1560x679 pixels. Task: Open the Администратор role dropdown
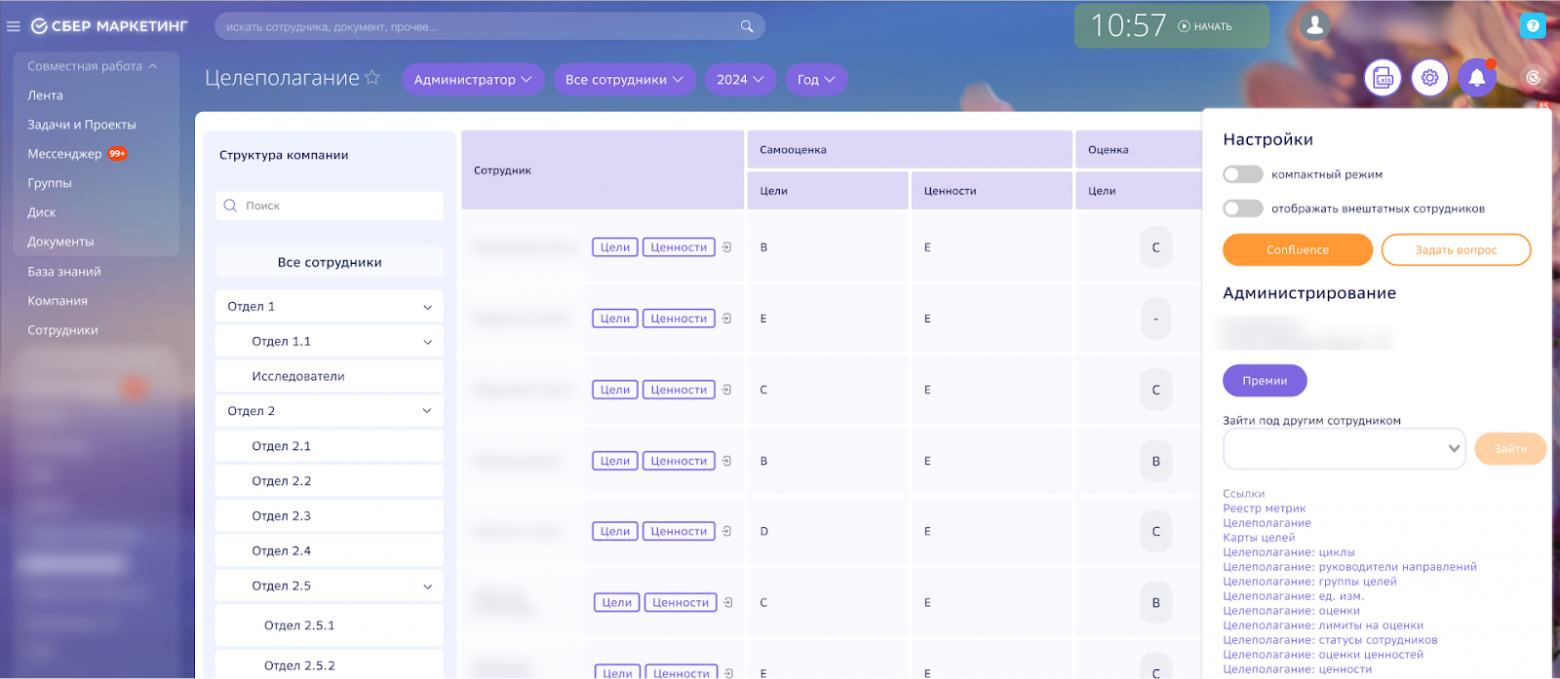click(x=473, y=80)
